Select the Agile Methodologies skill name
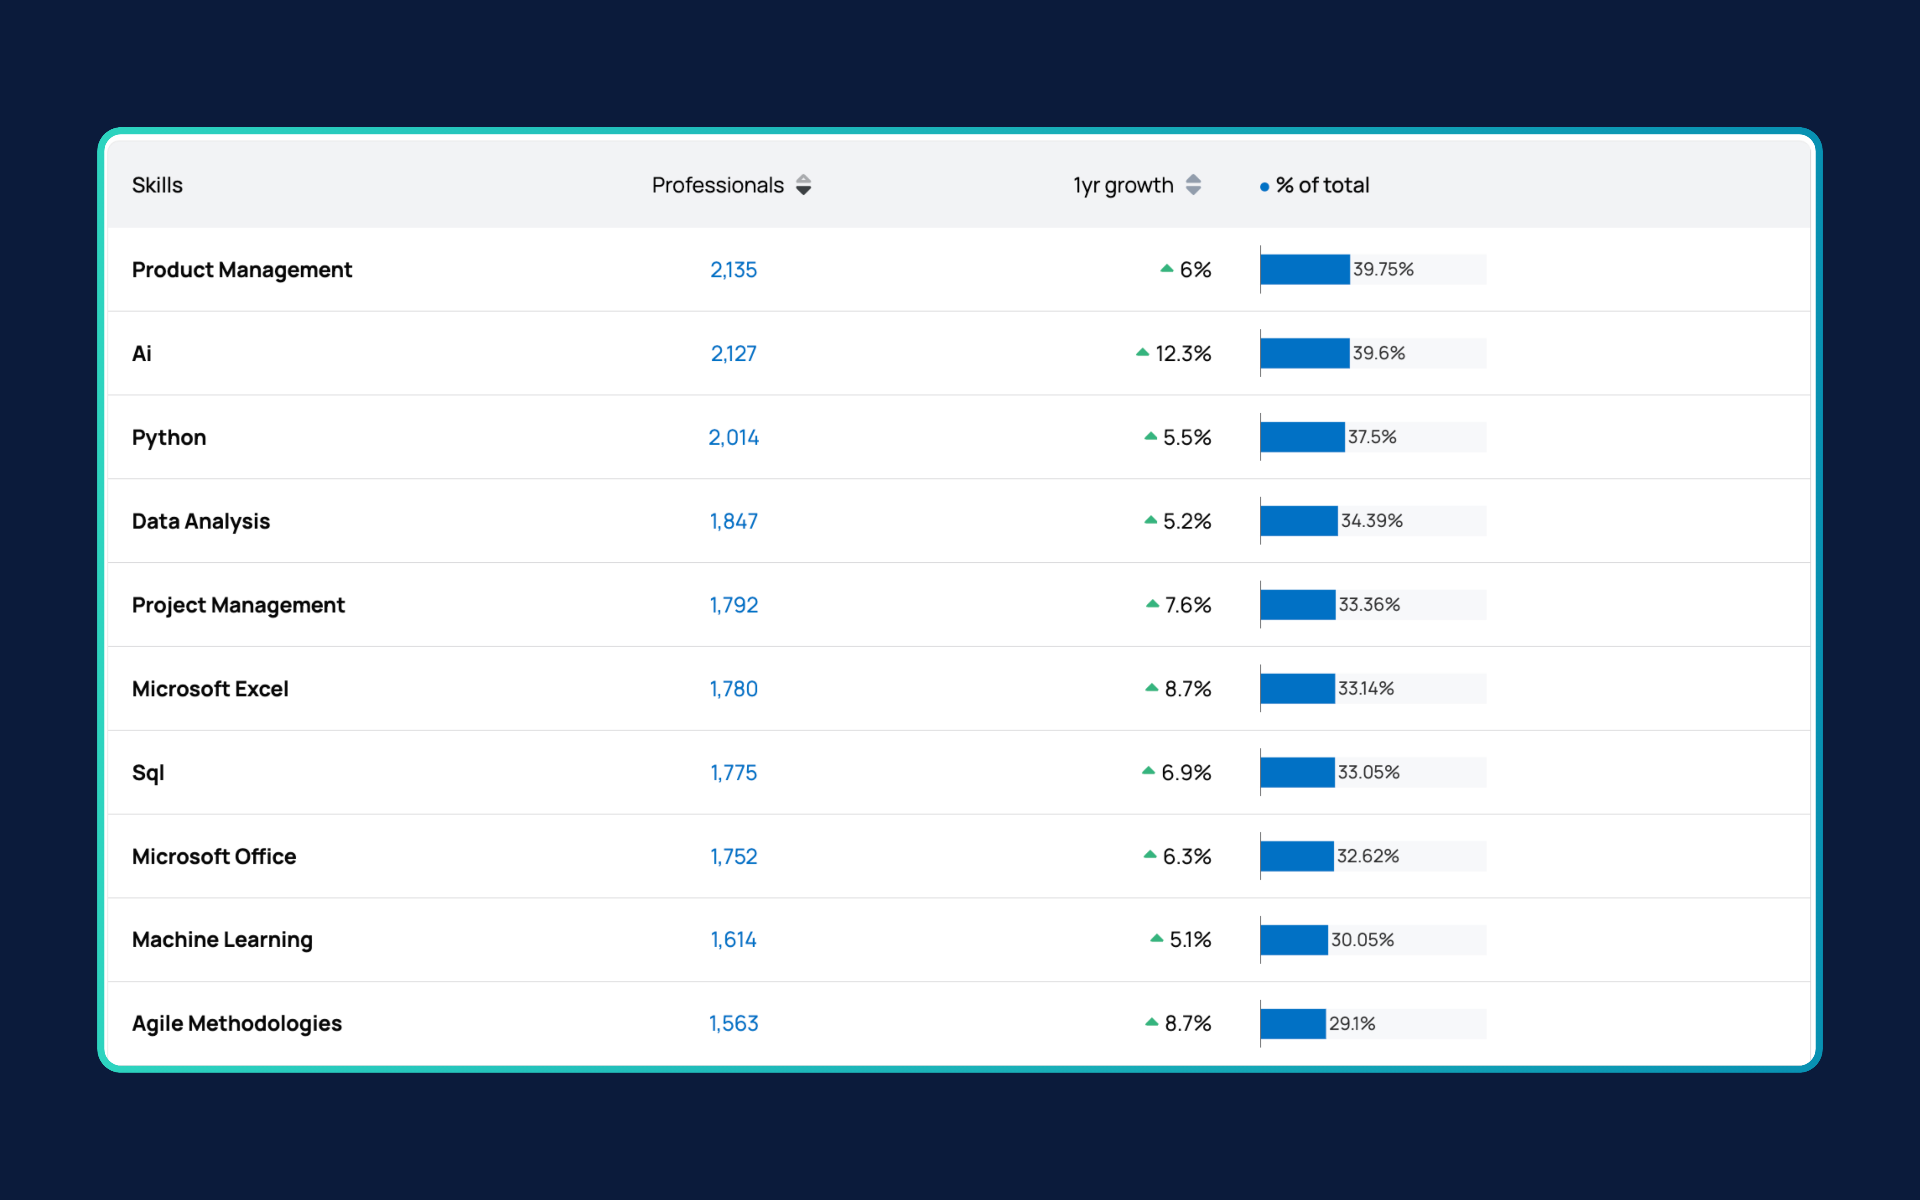The image size is (1920, 1200). click(237, 1024)
